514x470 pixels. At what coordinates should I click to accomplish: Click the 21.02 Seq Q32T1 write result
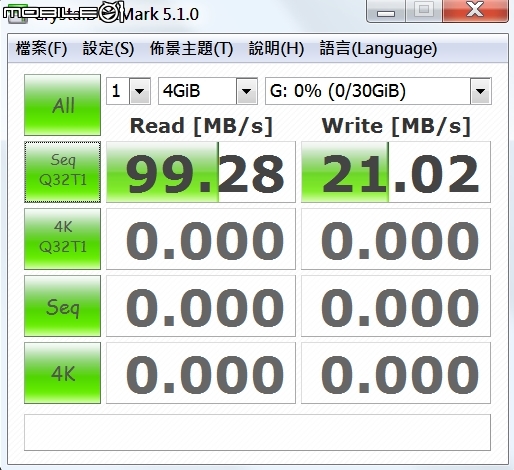[396, 172]
